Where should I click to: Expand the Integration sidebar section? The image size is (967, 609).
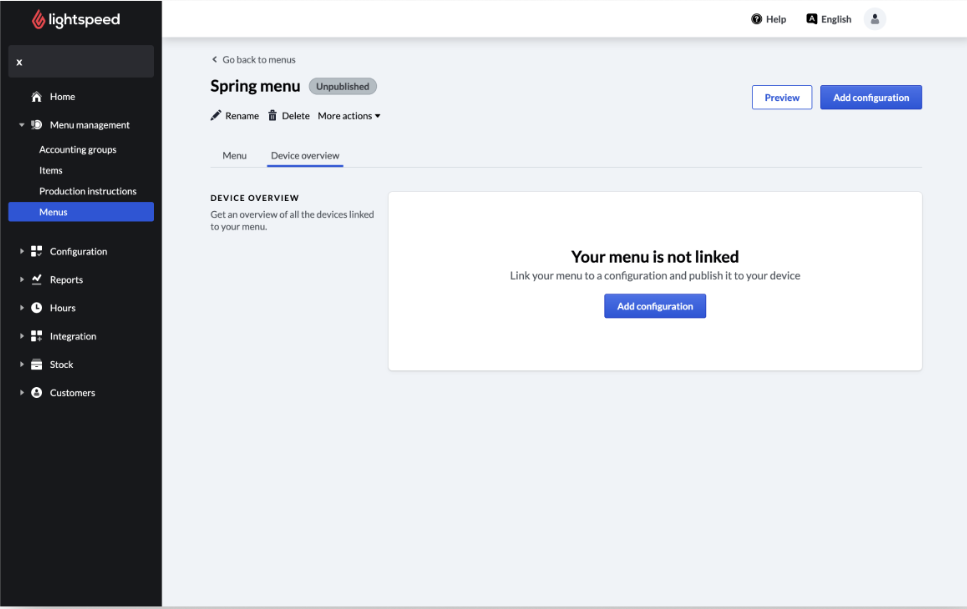tap(22, 337)
